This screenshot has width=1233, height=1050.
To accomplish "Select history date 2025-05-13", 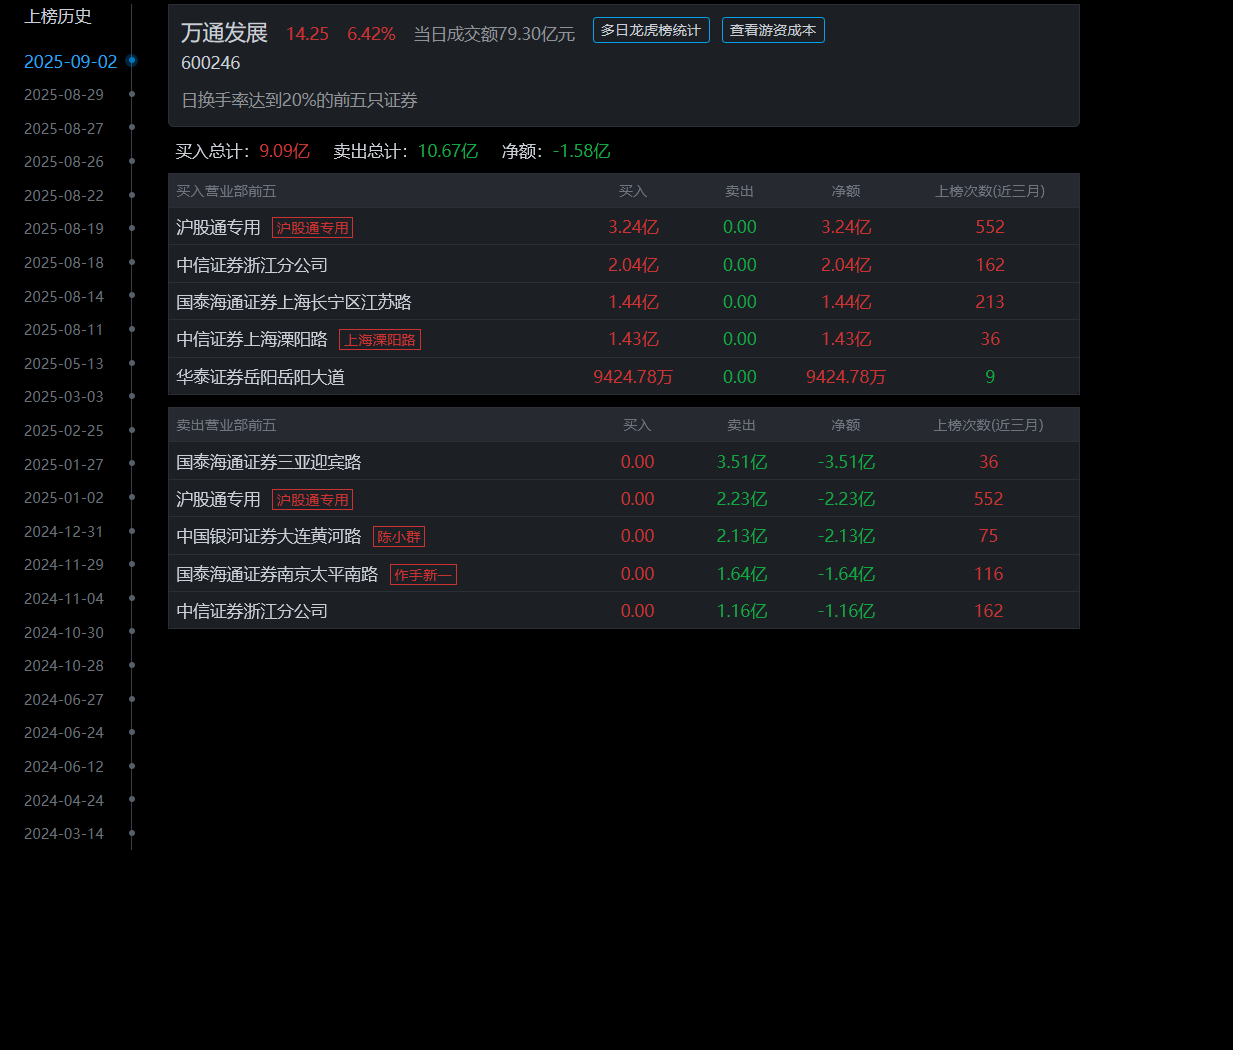I will tap(64, 363).
